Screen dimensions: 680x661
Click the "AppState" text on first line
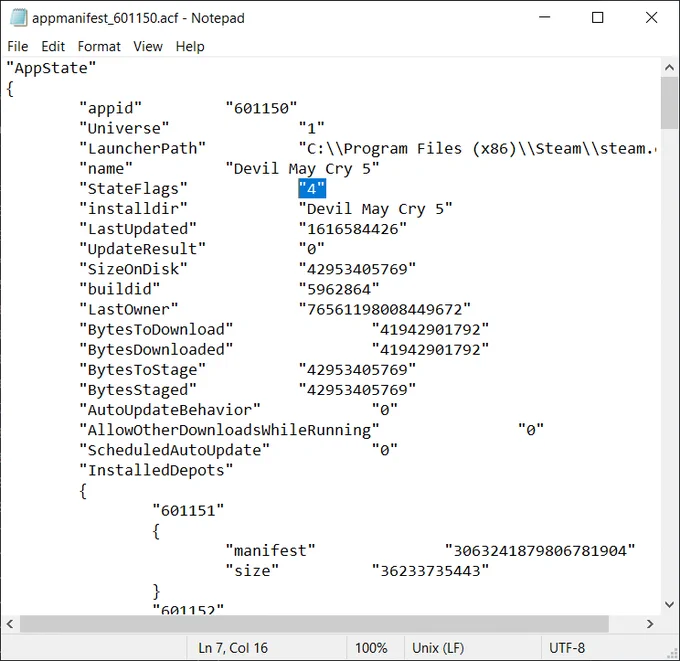coord(51,68)
